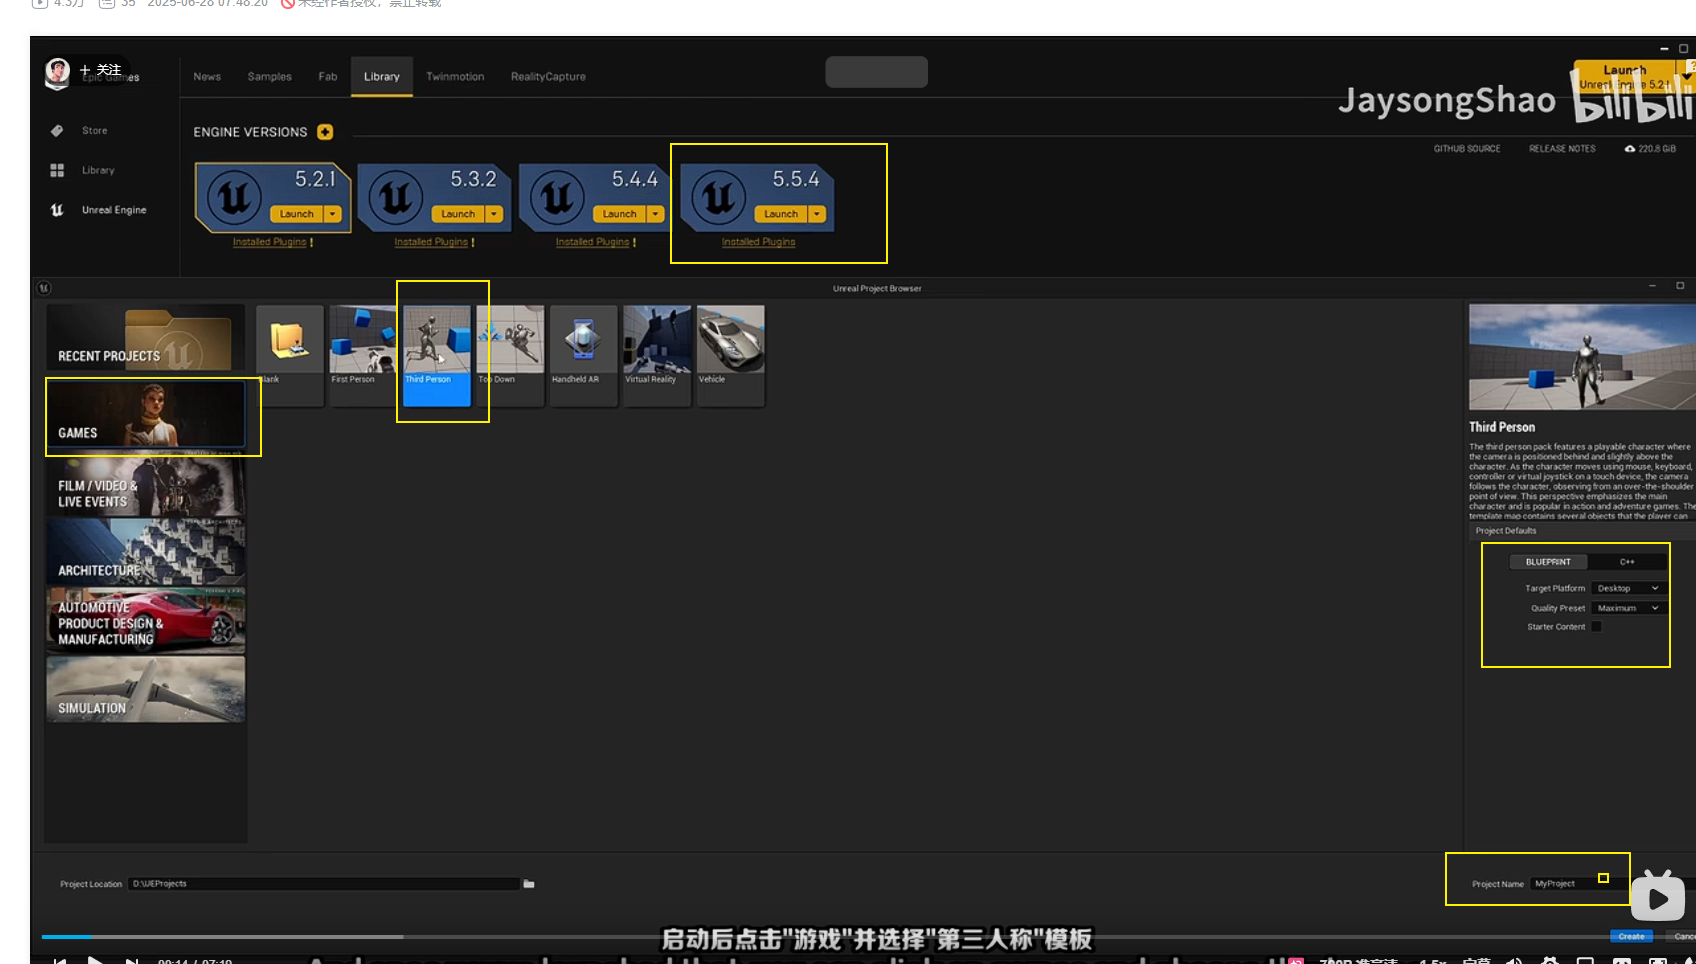
Task: Select the Simulation category
Action: click(x=145, y=689)
